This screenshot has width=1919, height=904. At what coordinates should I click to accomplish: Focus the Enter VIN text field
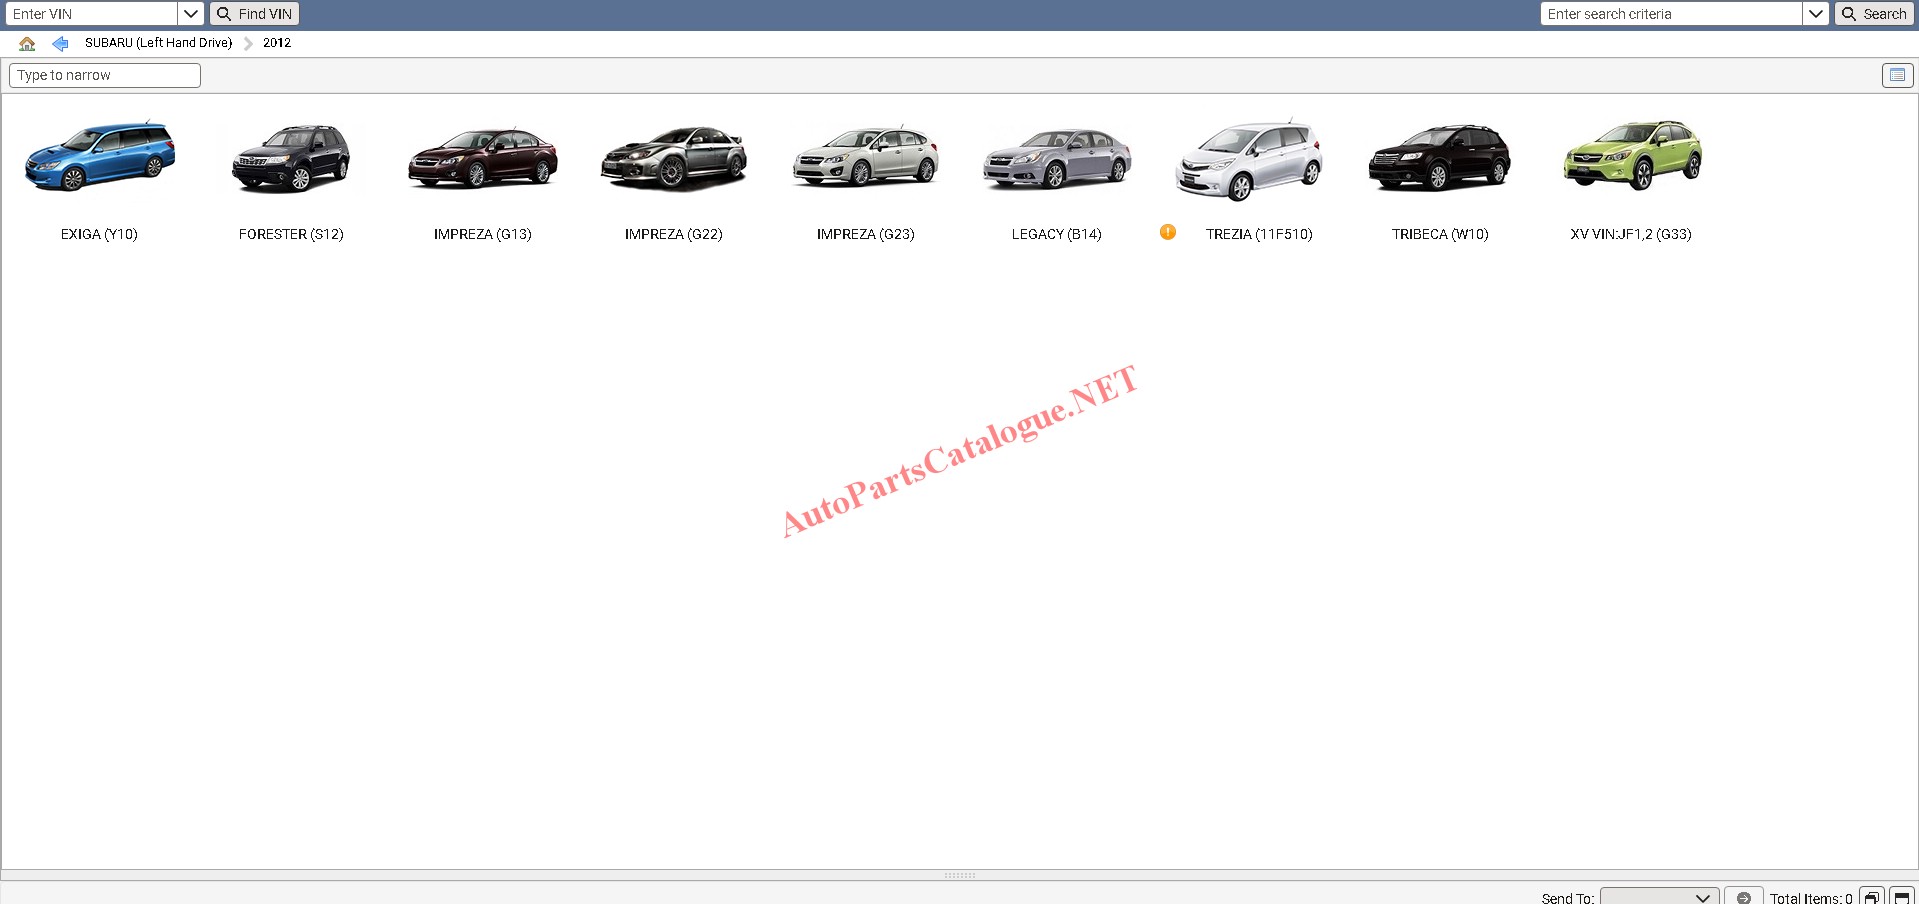(91, 14)
